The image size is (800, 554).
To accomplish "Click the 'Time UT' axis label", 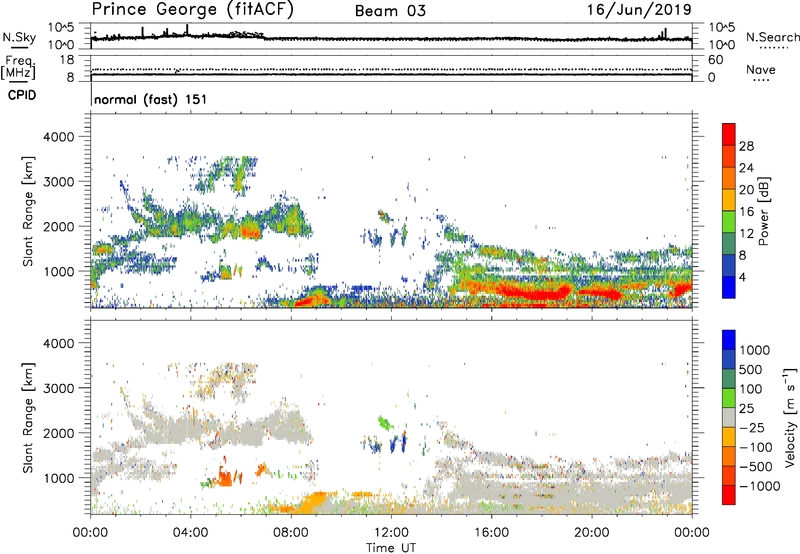I will pyautogui.click(x=391, y=548).
